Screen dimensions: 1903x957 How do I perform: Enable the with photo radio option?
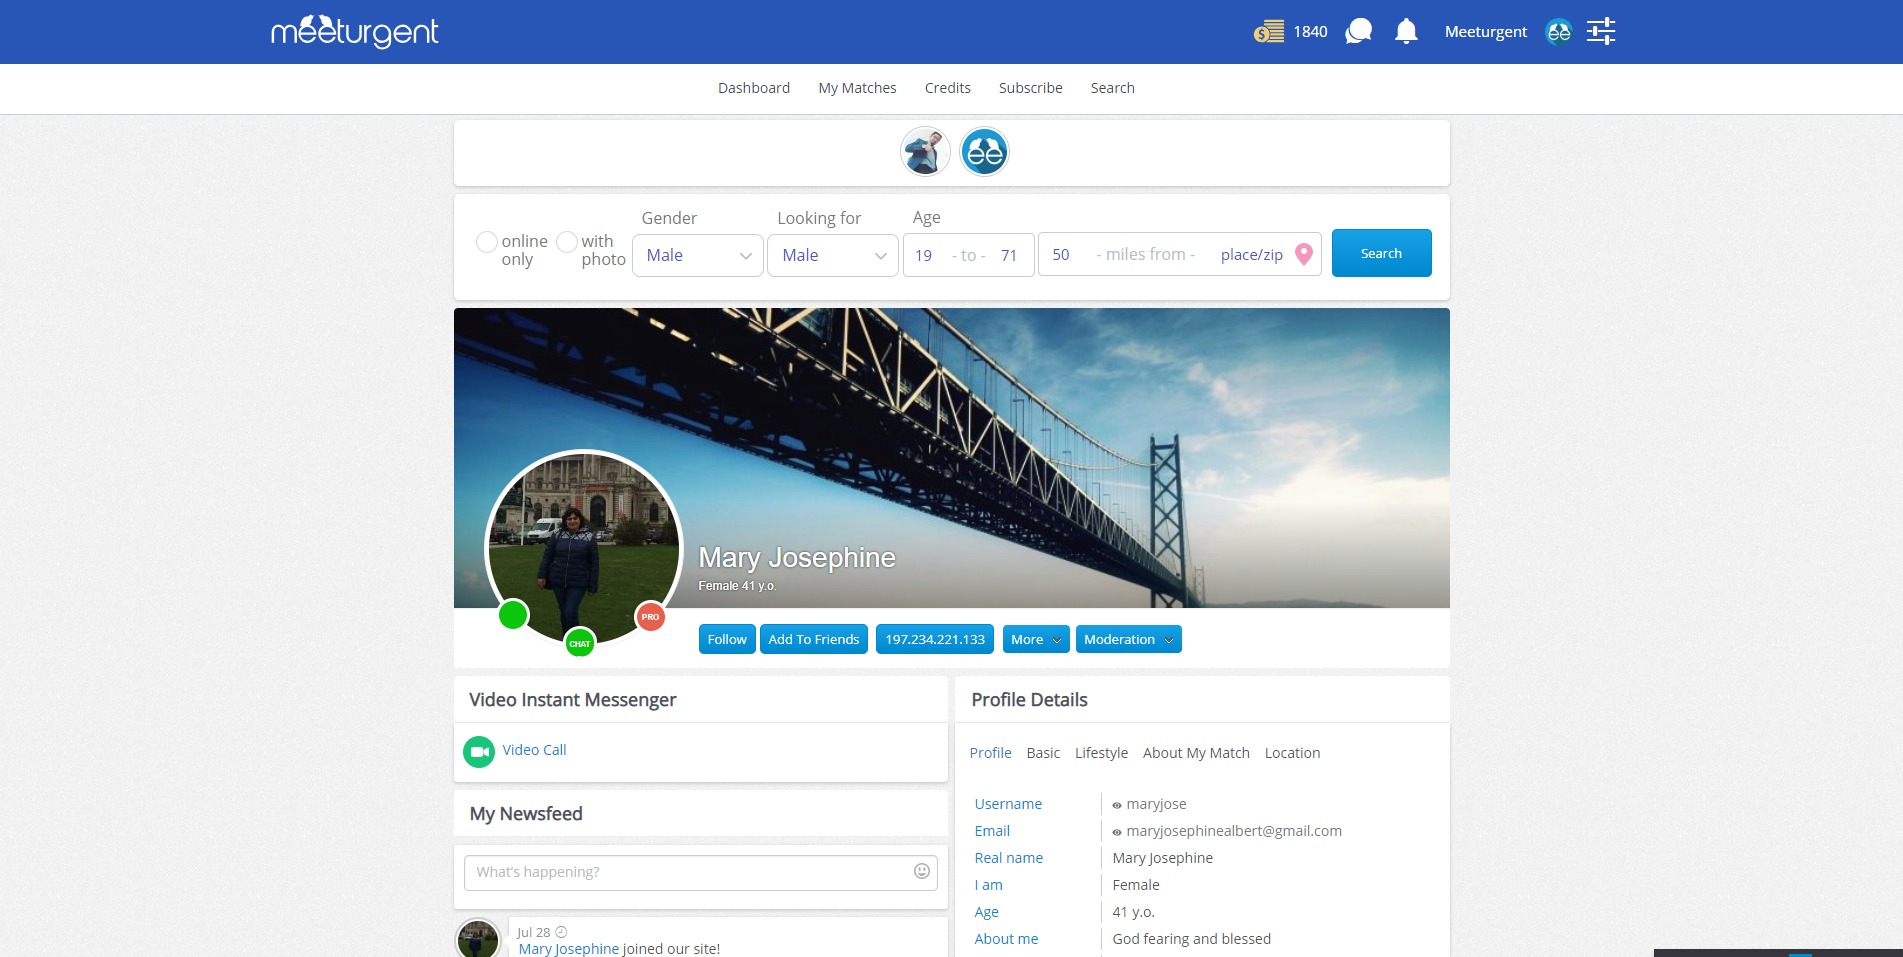pyautogui.click(x=567, y=242)
